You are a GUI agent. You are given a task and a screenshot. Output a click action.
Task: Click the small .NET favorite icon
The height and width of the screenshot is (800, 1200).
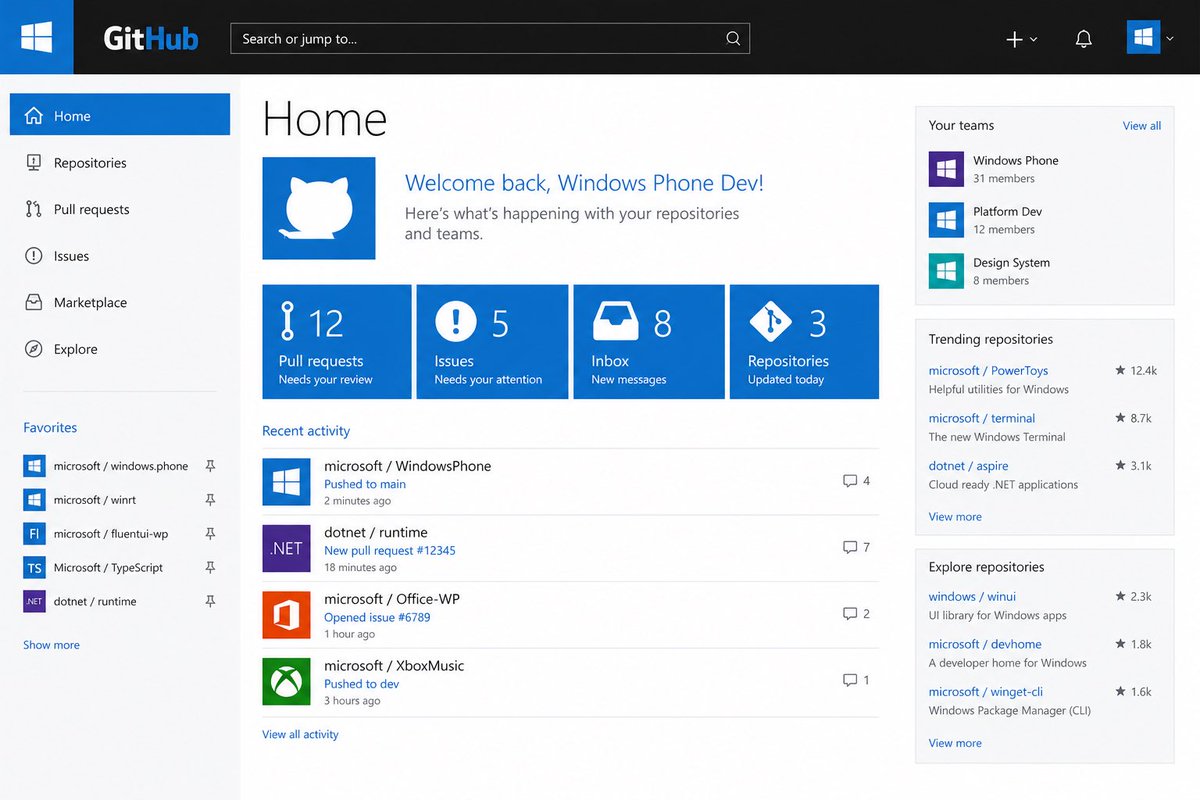pyautogui.click(x=35, y=601)
